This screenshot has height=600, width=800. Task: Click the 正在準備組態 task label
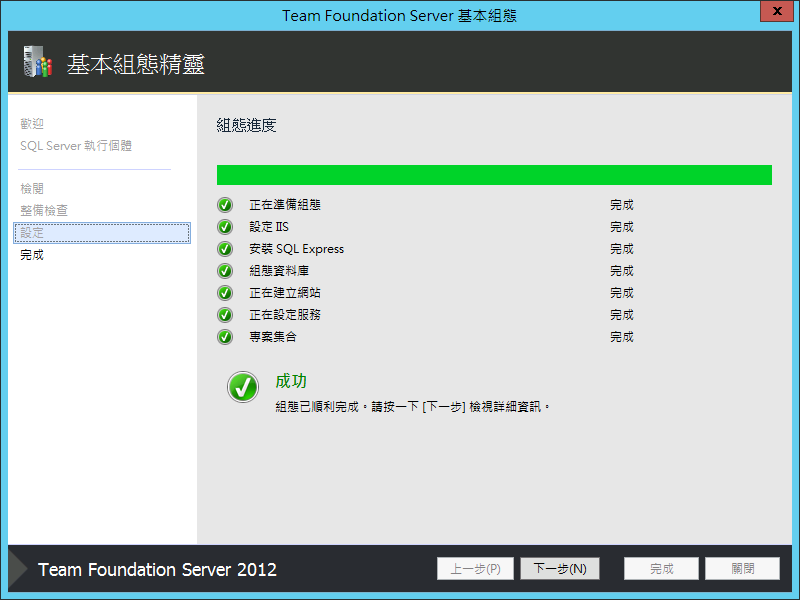[x=285, y=205]
